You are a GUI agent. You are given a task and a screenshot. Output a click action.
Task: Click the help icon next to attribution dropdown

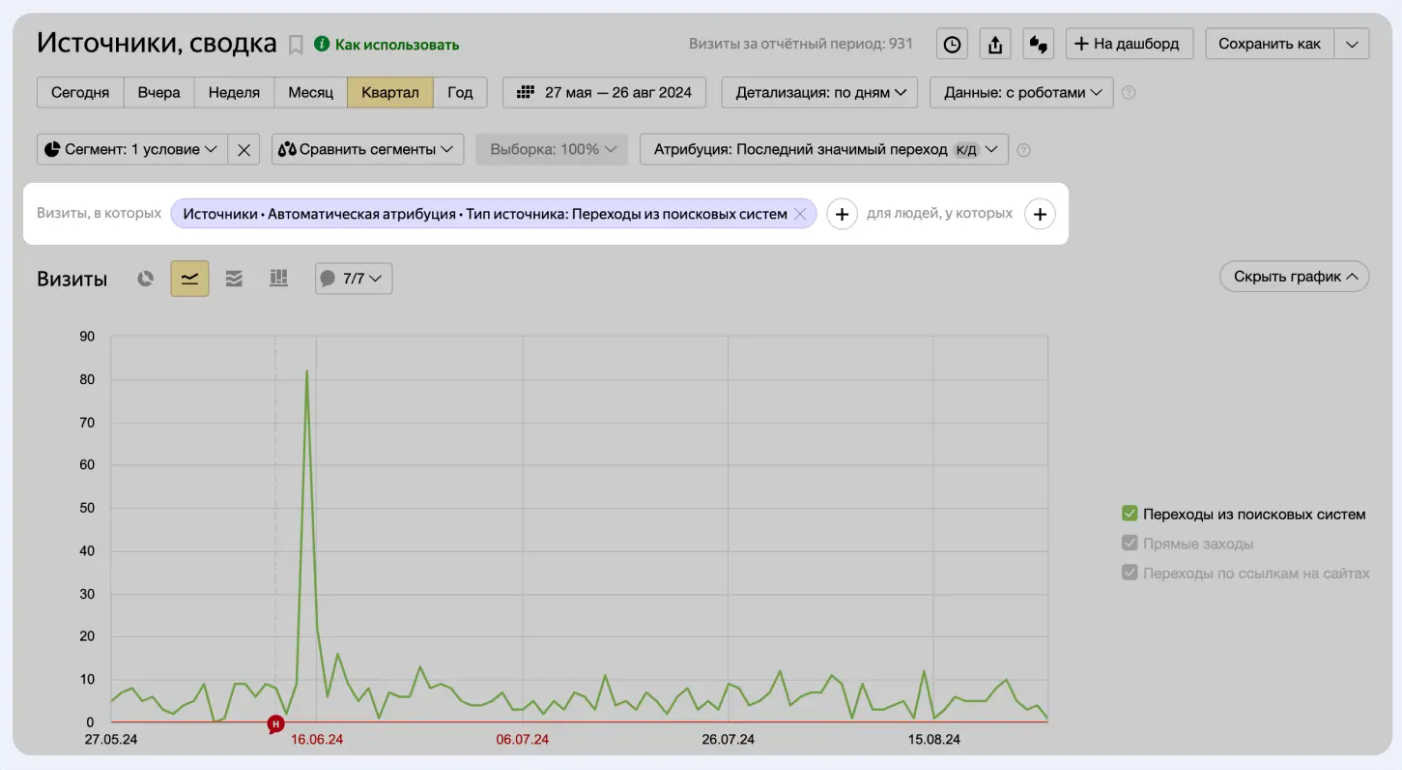coord(1023,150)
